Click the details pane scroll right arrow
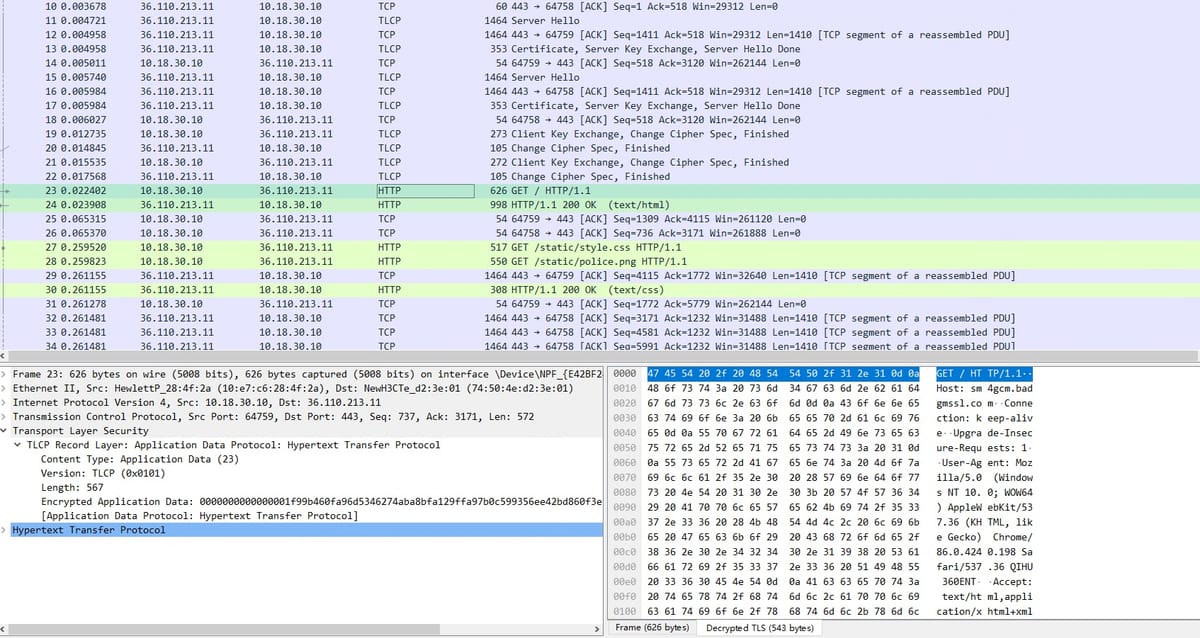Screen dimensions: 1200x638 point(598,629)
